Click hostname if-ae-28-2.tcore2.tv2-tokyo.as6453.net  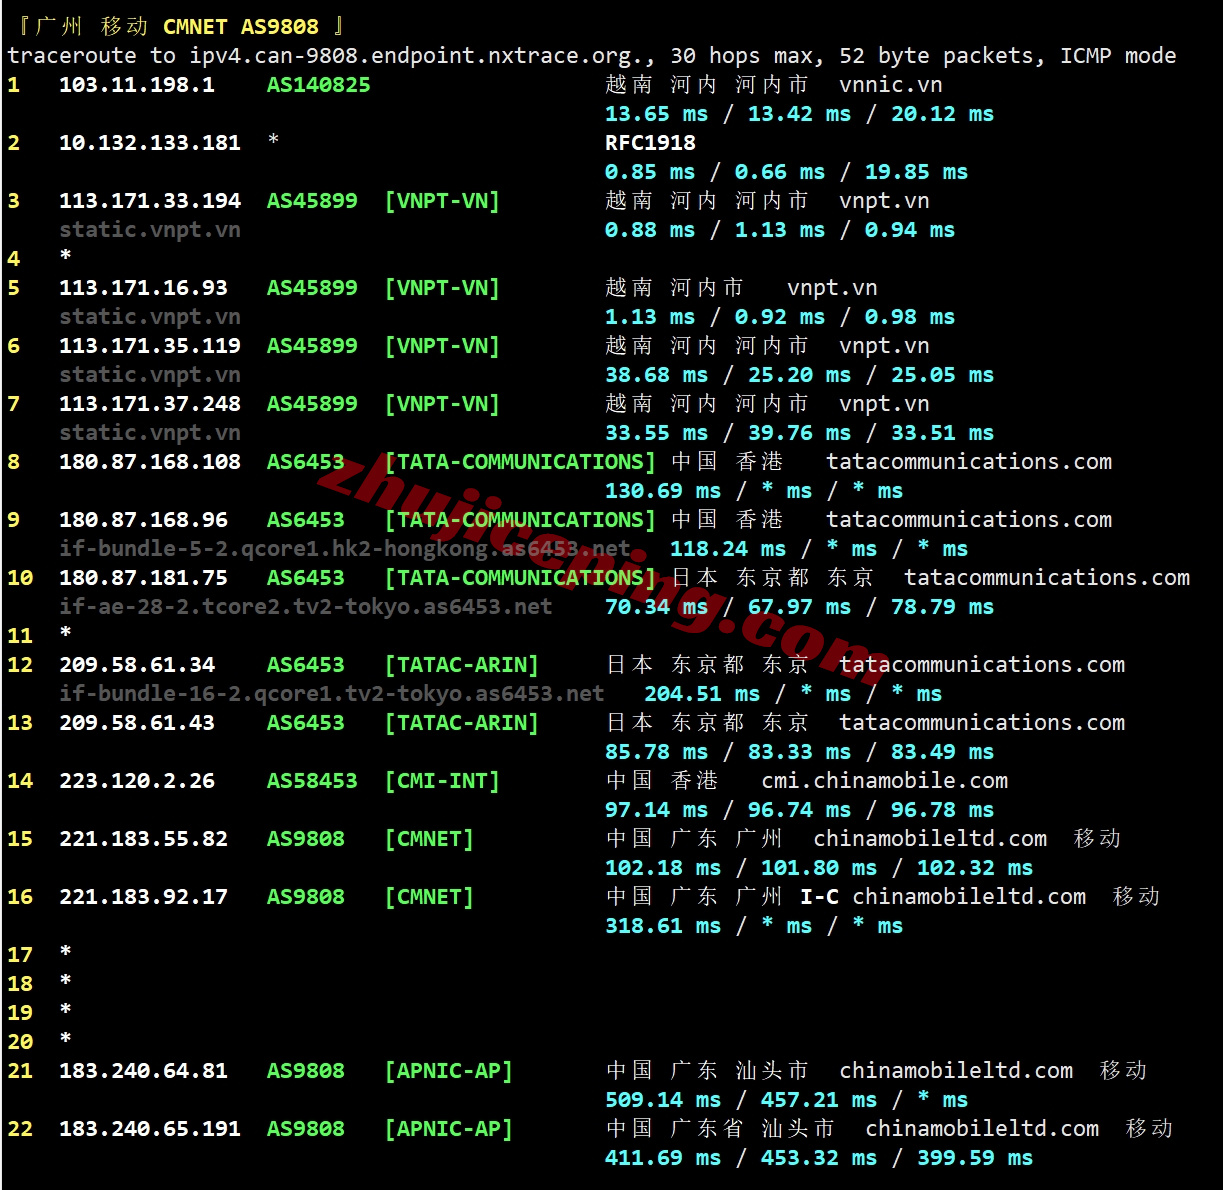click(x=306, y=607)
